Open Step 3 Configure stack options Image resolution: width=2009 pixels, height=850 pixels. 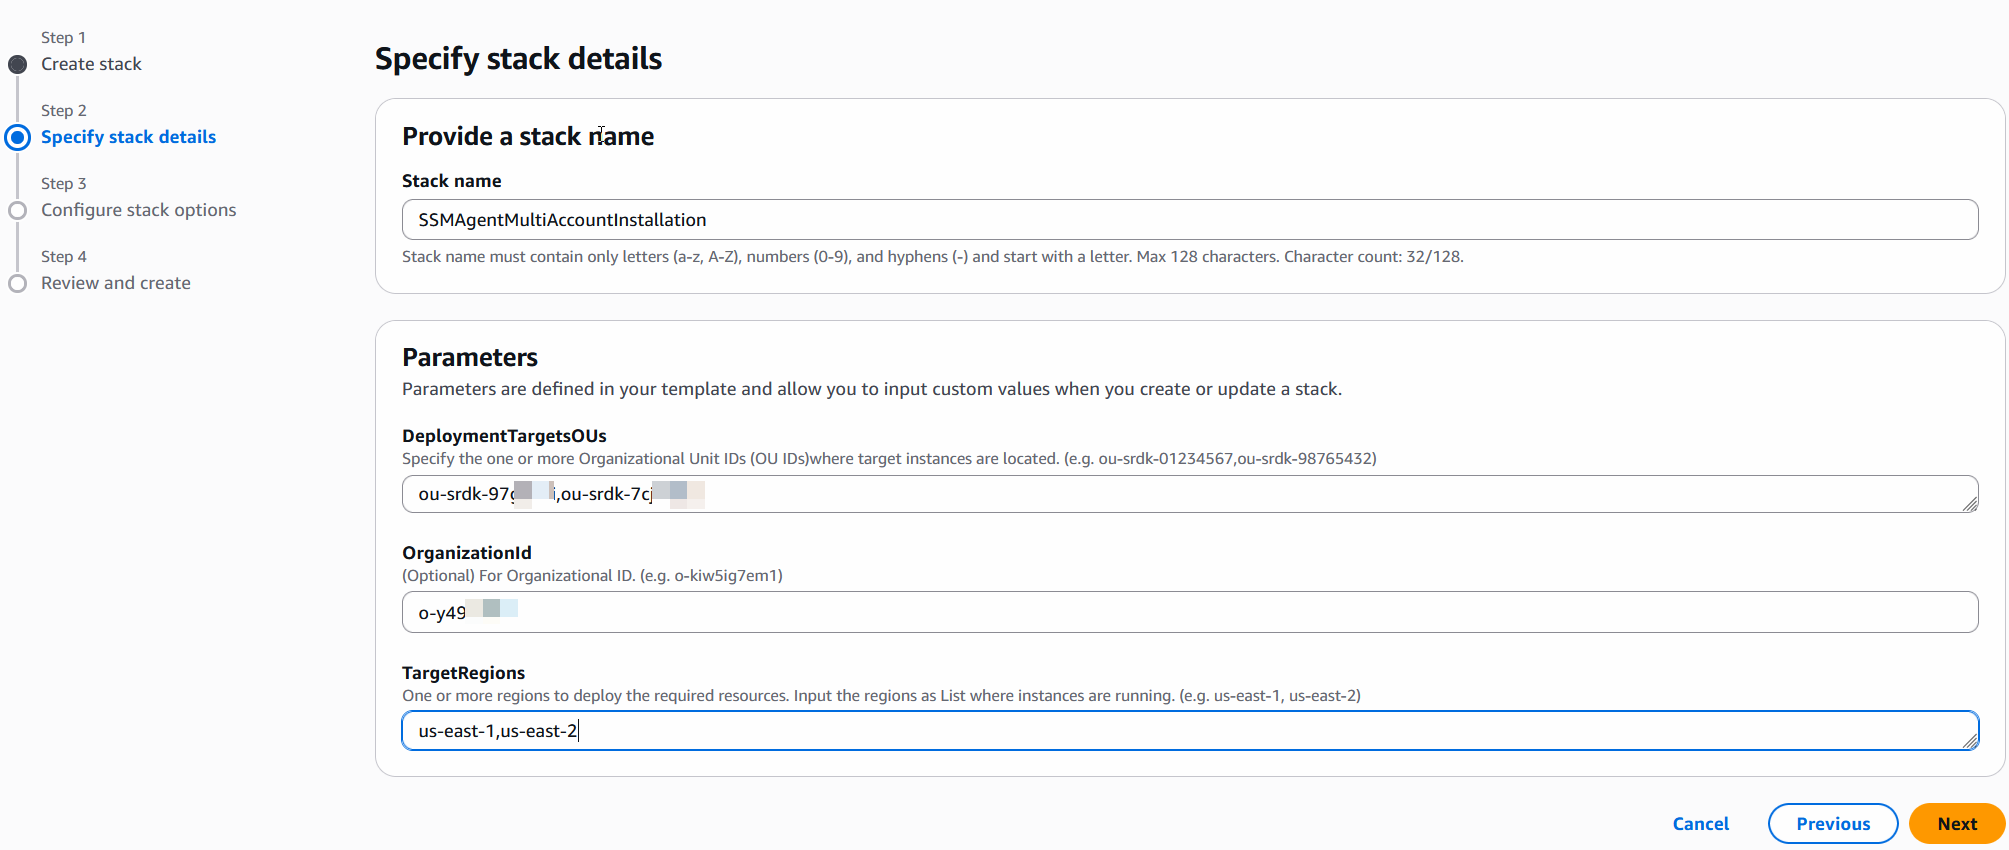[x=138, y=210]
